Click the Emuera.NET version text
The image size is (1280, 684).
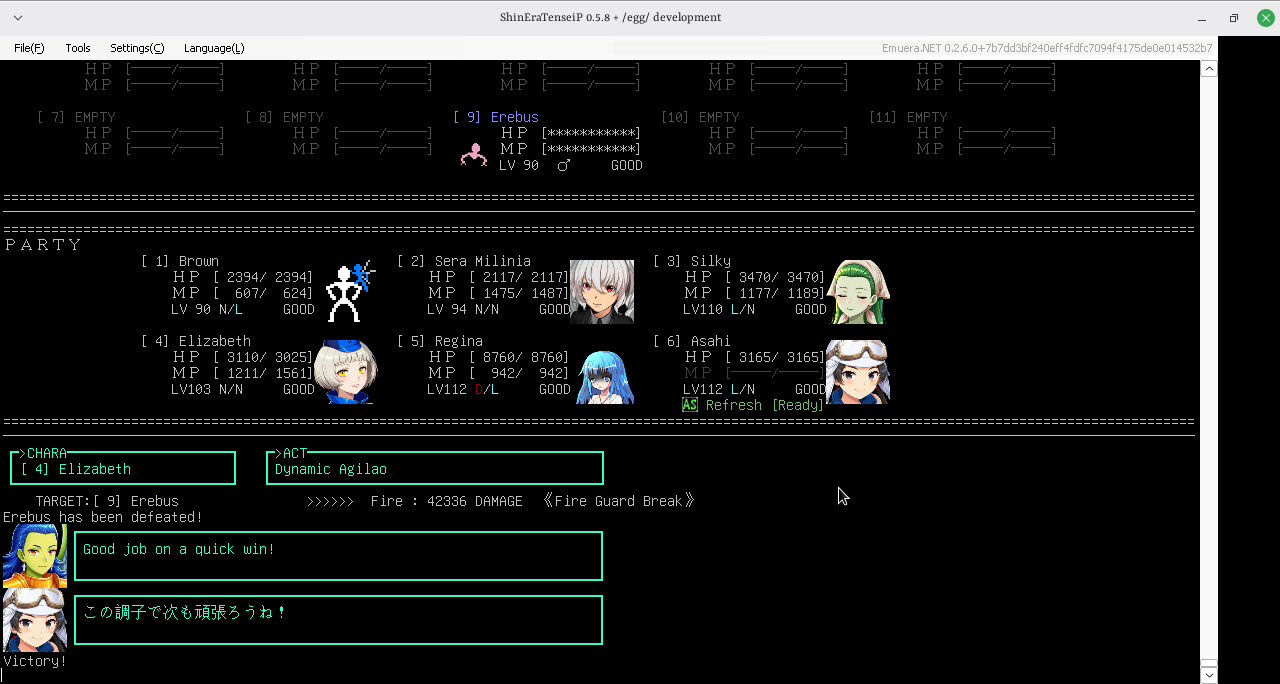[x=1047, y=48]
